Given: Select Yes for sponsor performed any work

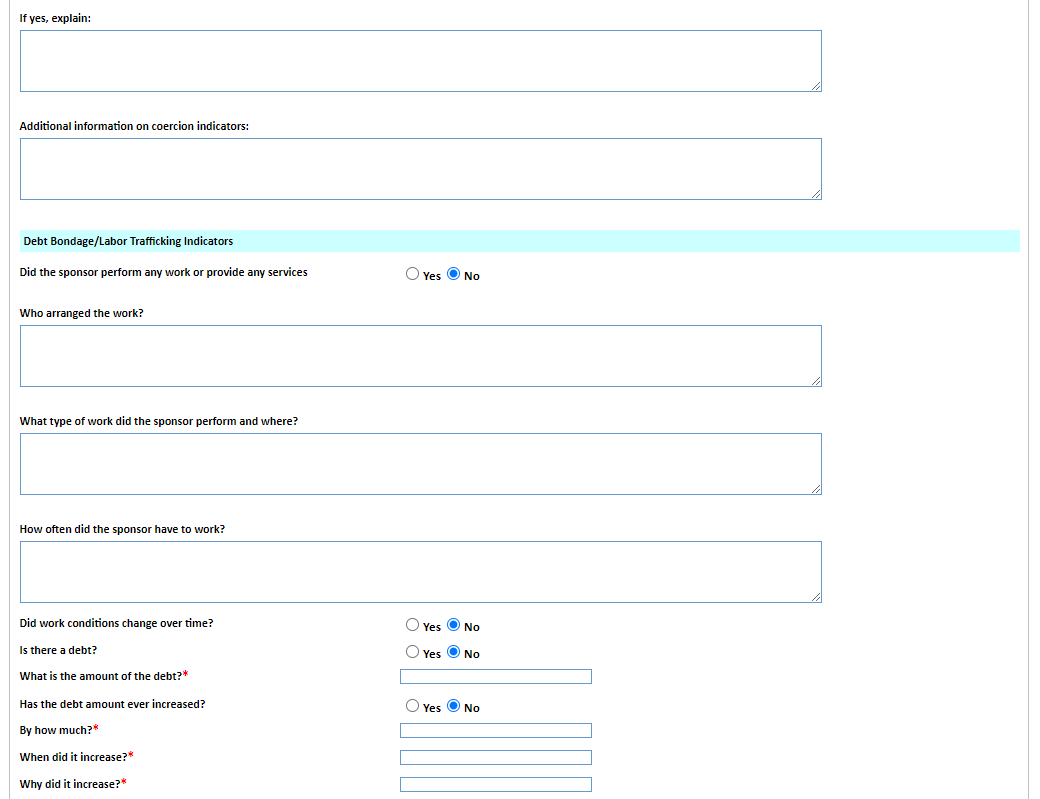Looking at the screenshot, I should 413,274.
